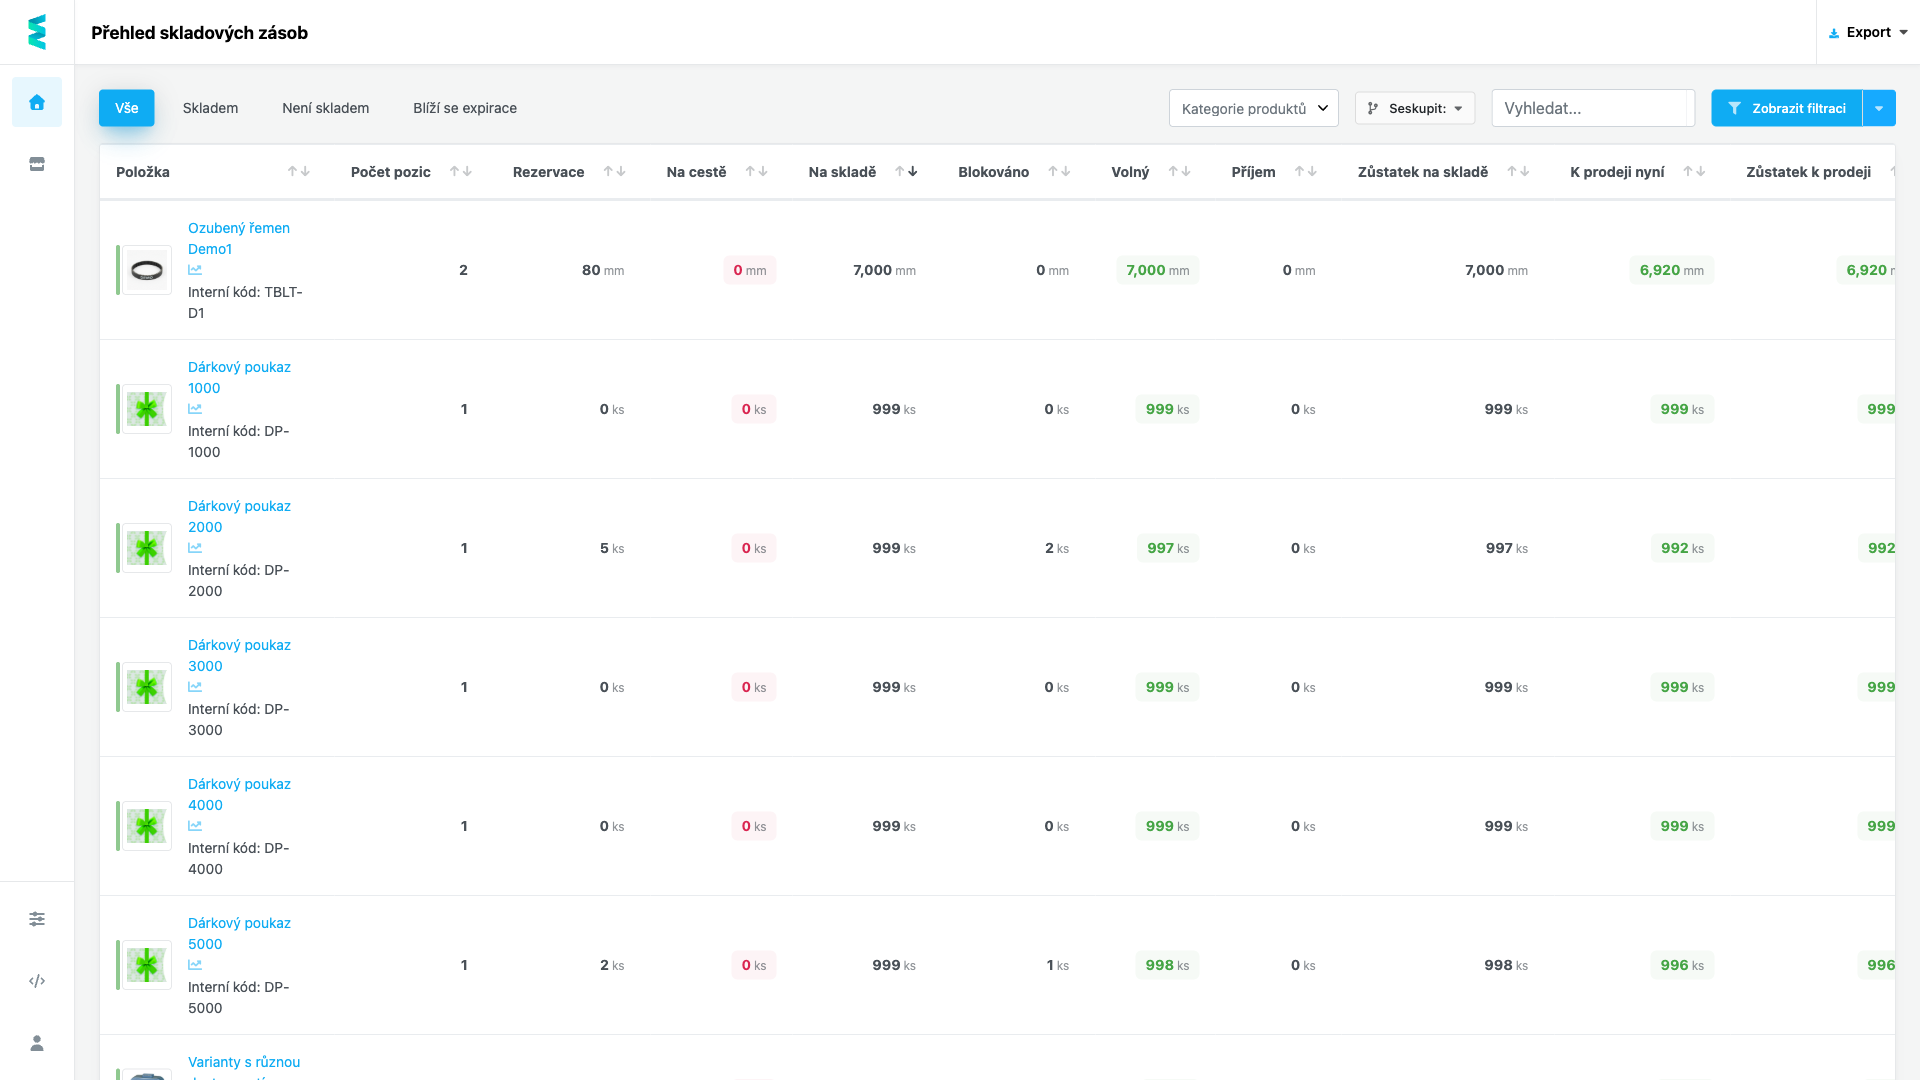The width and height of the screenshot is (1920, 1080).
Task: Click the 0 mm Na cestě badge
Action: (750, 270)
